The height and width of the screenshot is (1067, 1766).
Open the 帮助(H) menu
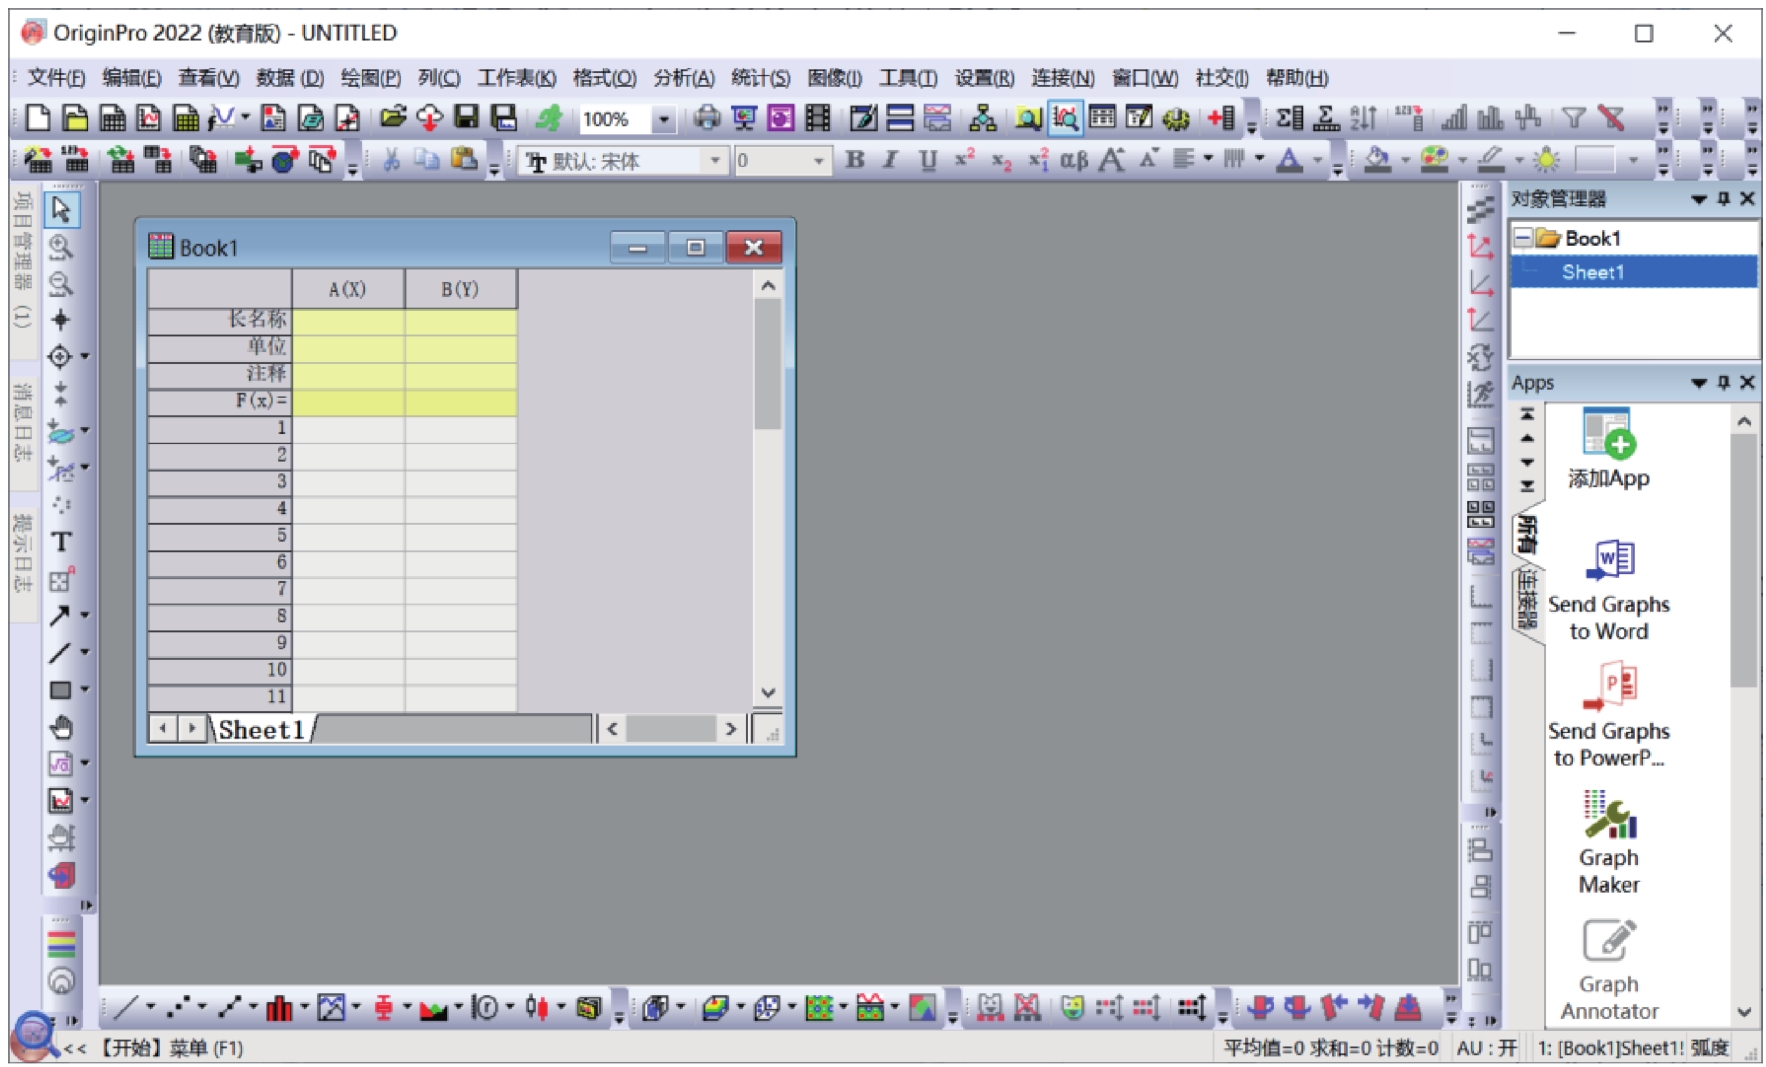[1297, 78]
